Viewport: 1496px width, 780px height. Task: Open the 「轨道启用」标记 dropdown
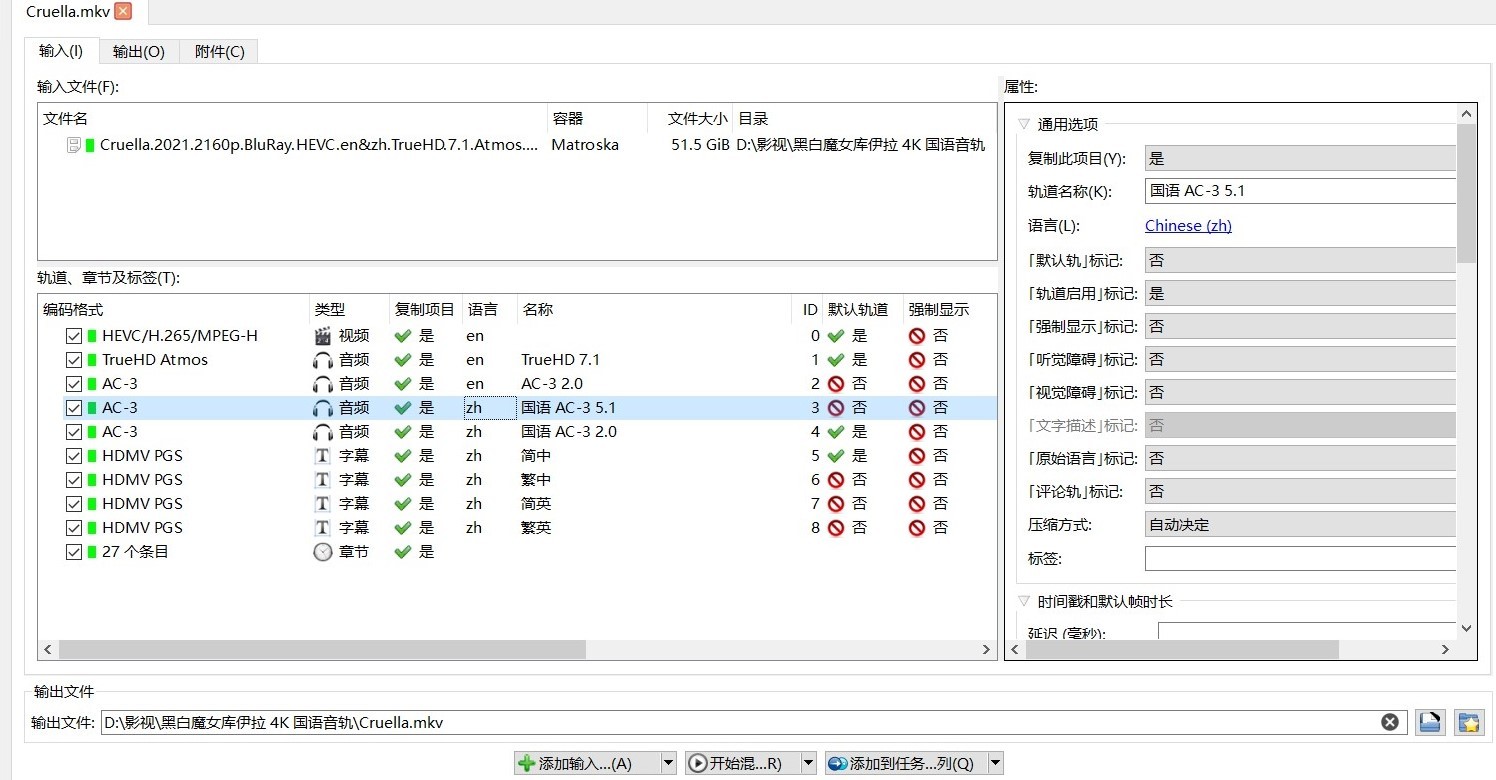pyautogui.click(x=1300, y=293)
